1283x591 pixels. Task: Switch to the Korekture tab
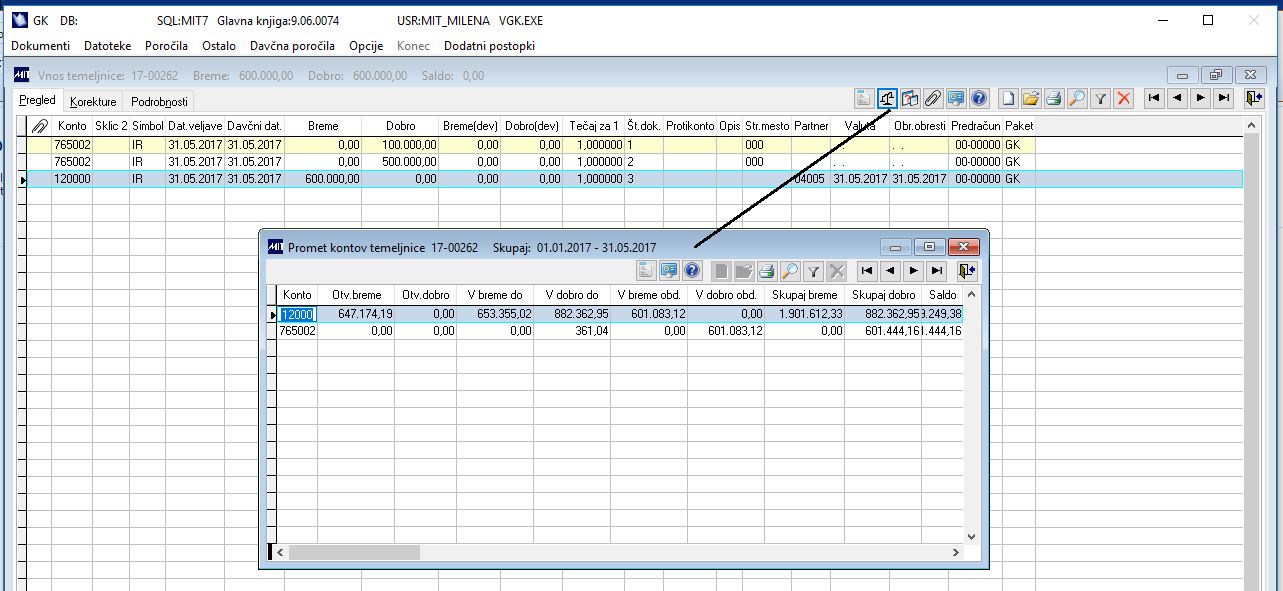[94, 102]
